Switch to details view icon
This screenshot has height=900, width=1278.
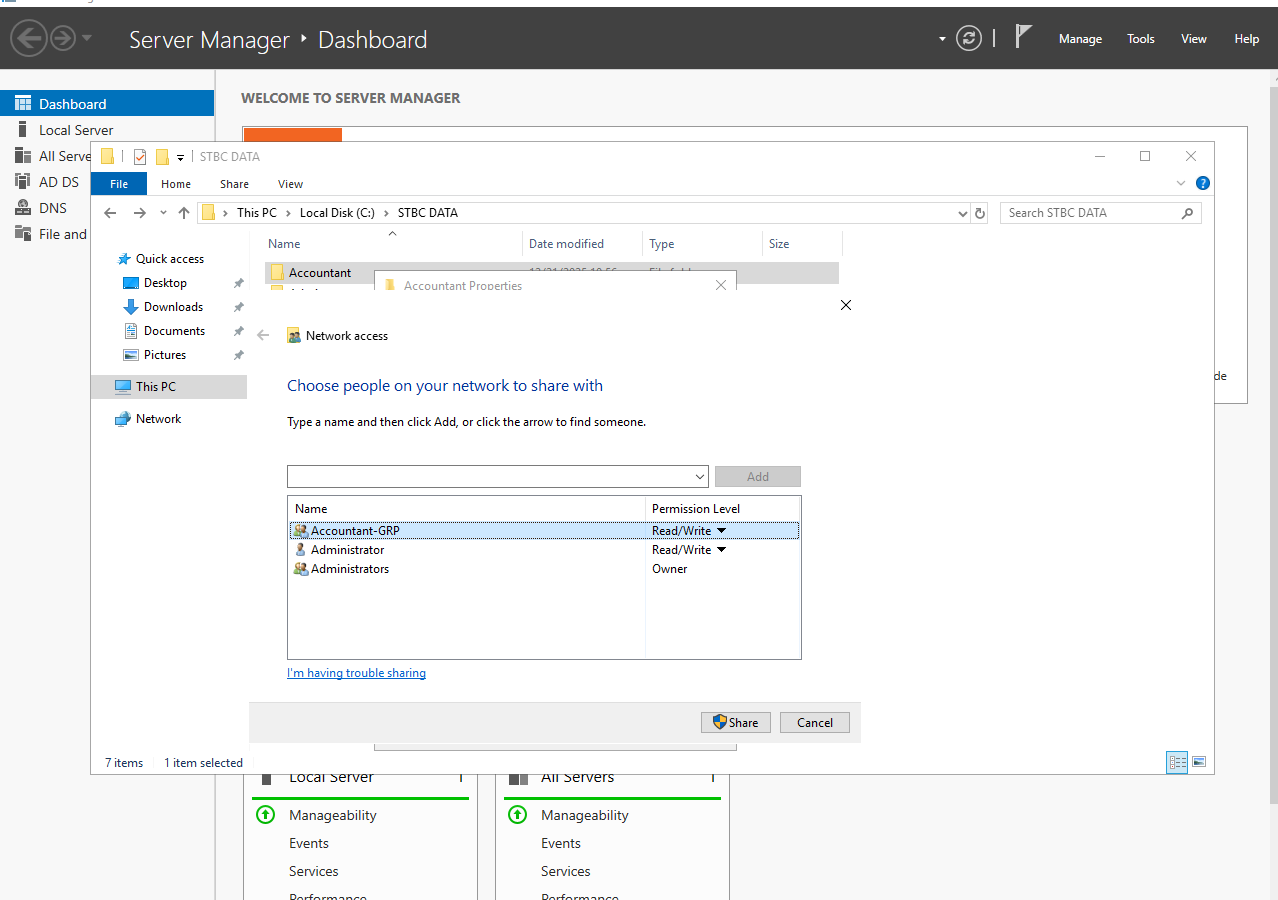1178,762
